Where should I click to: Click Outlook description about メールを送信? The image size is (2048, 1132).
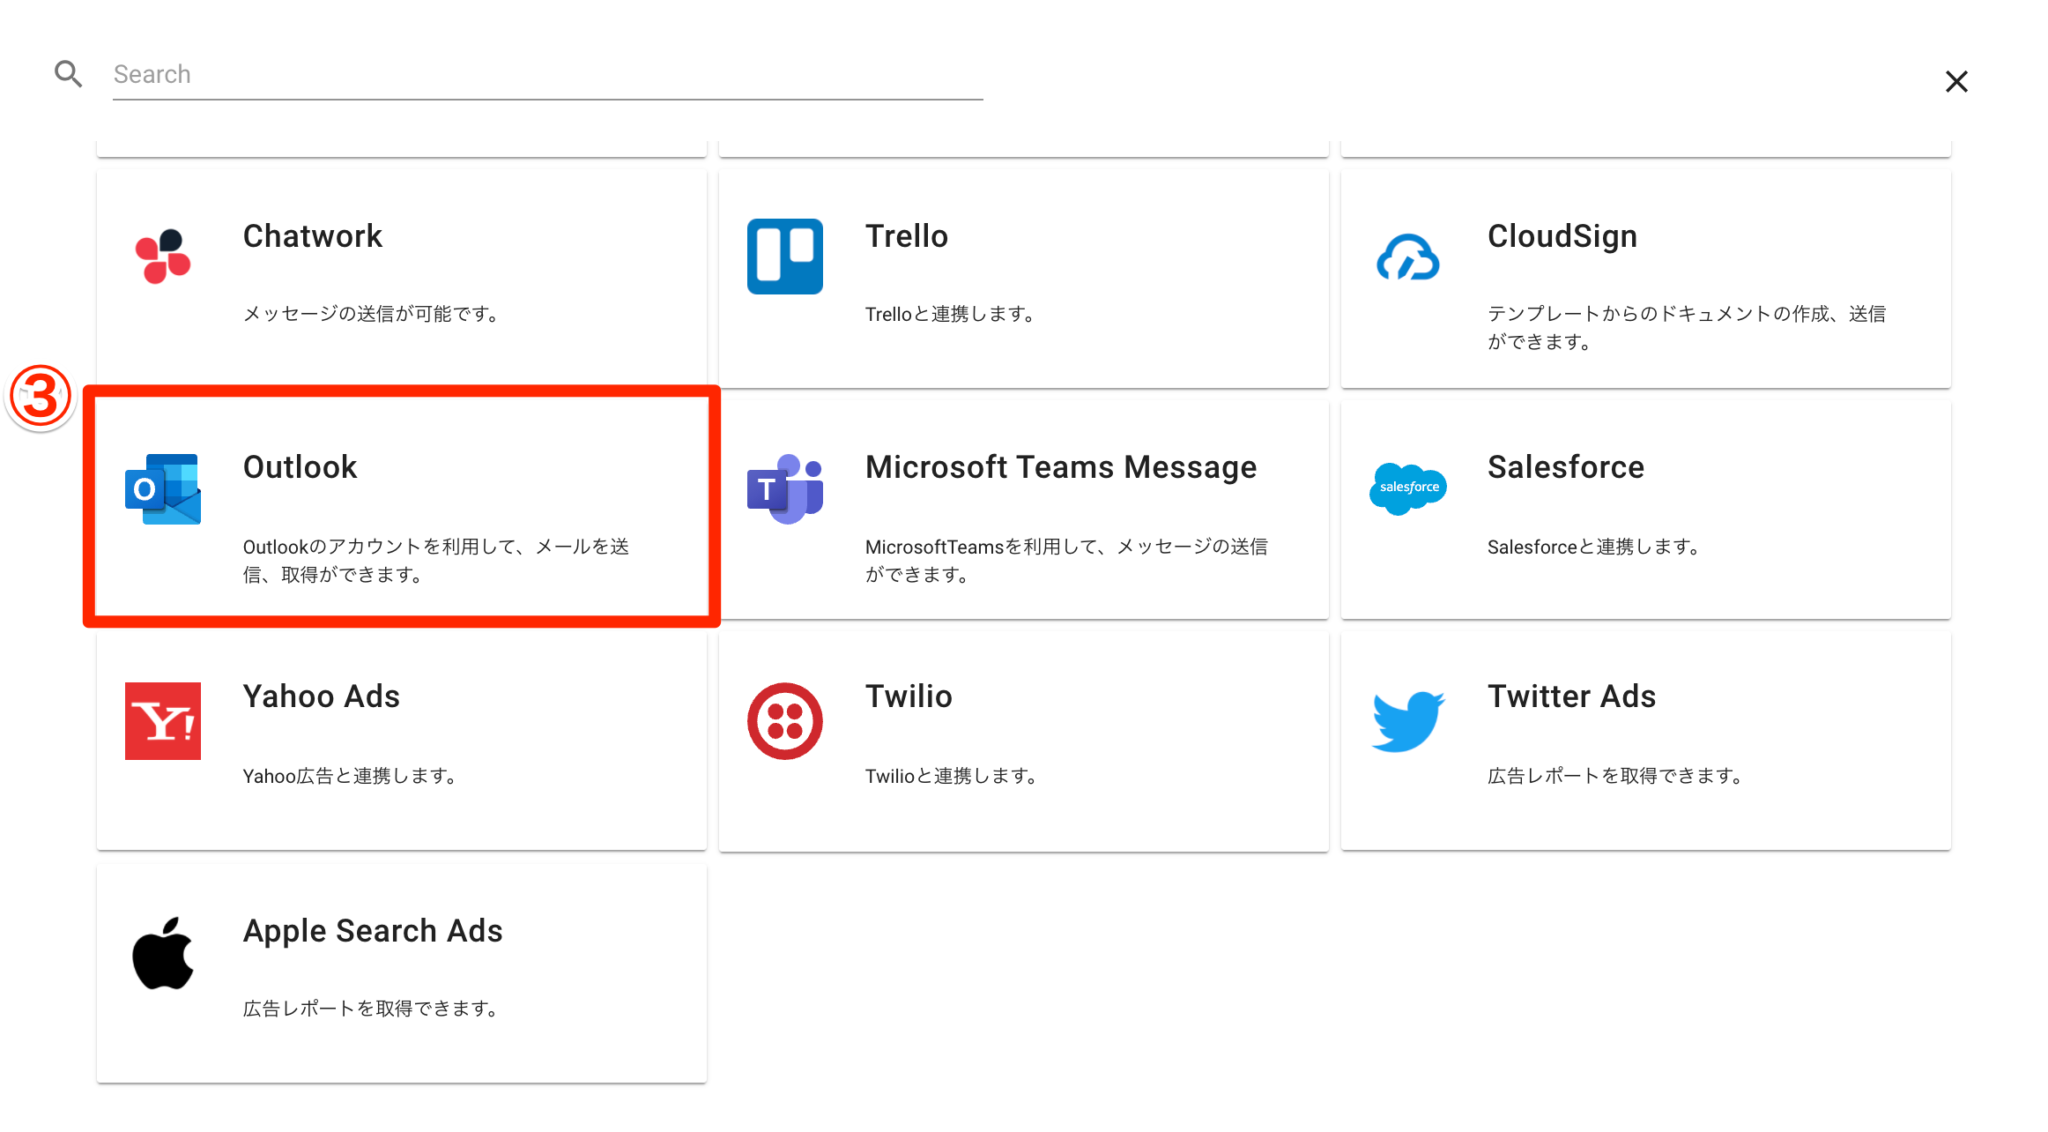436,561
